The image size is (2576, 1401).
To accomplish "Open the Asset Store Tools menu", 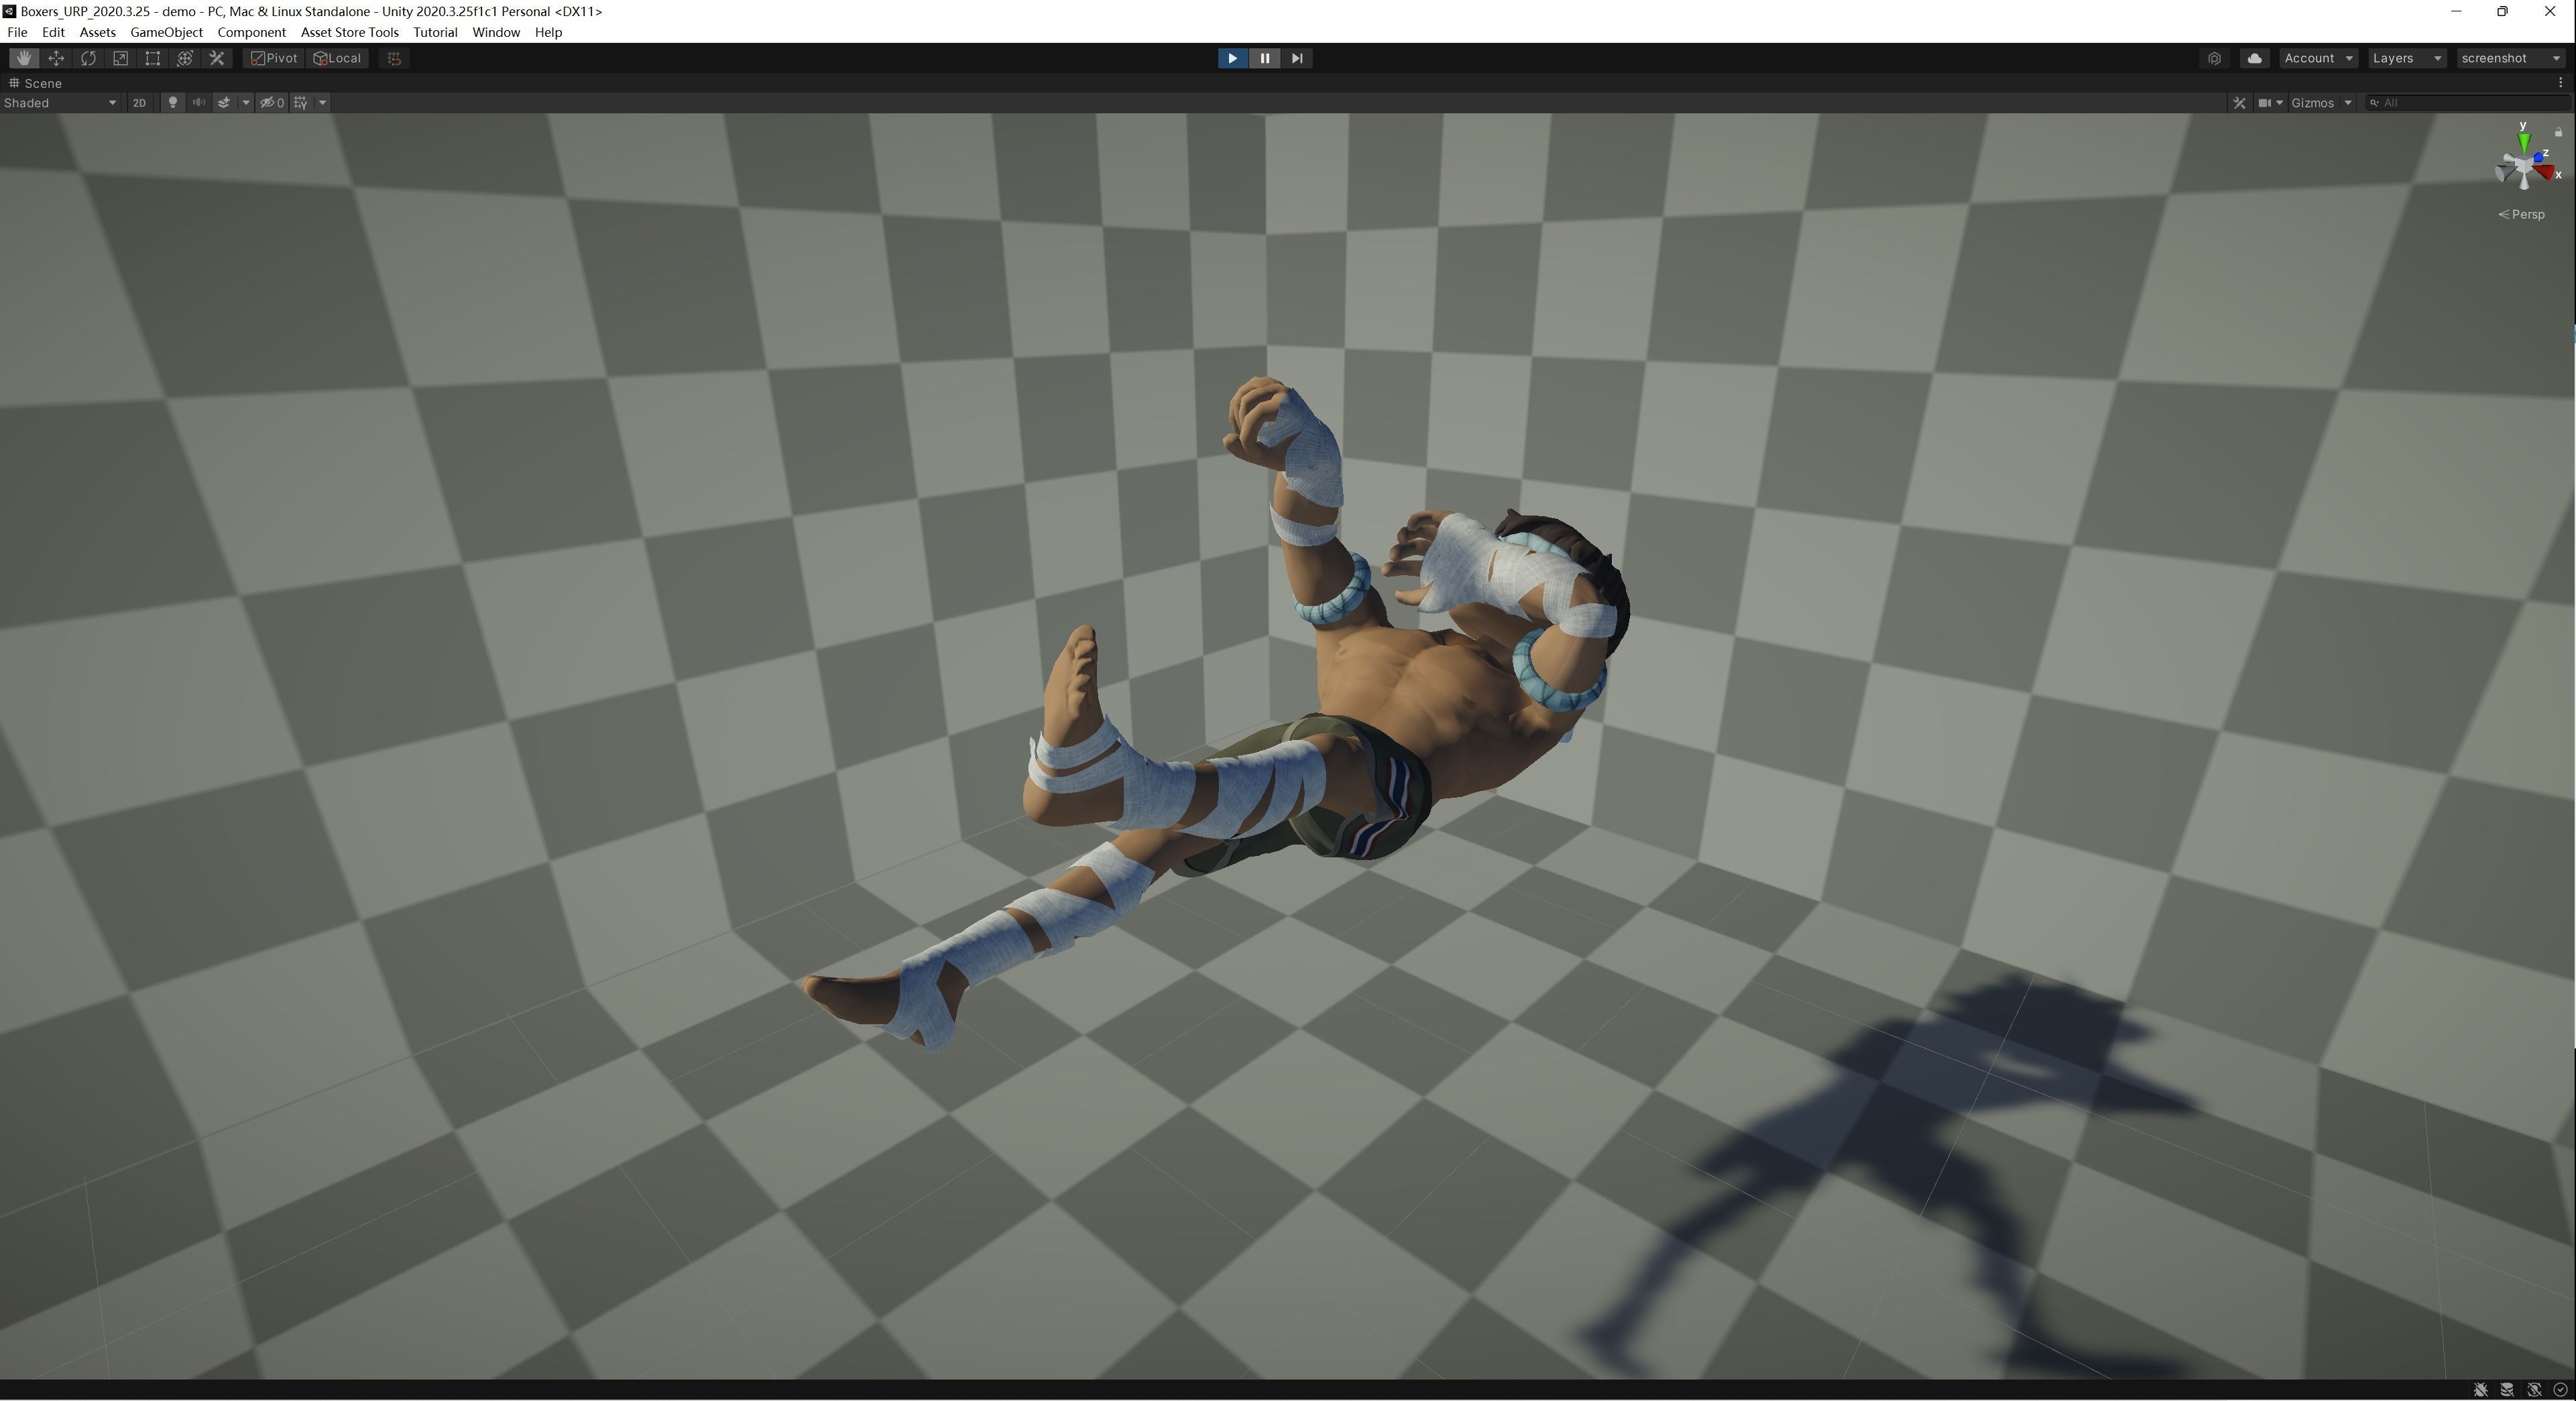I will pyautogui.click(x=349, y=32).
